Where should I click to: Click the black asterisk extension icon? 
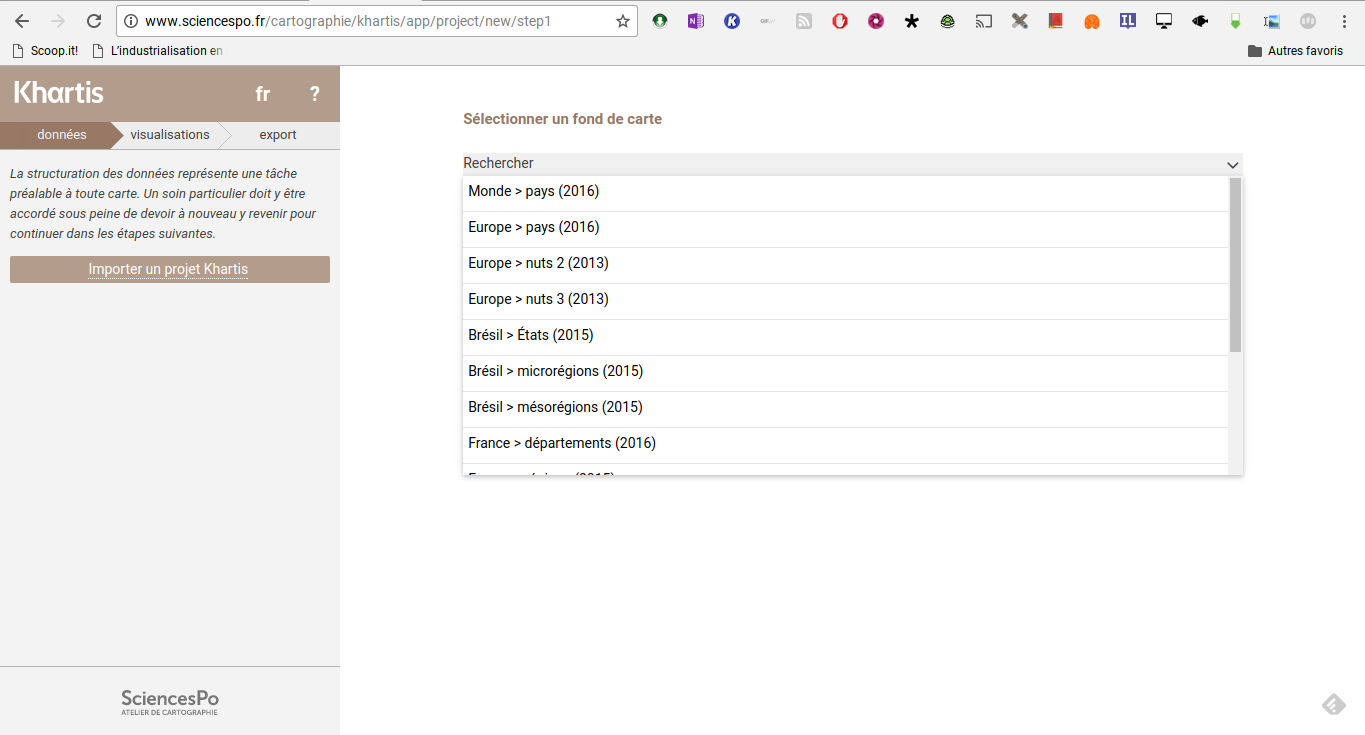coord(912,21)
